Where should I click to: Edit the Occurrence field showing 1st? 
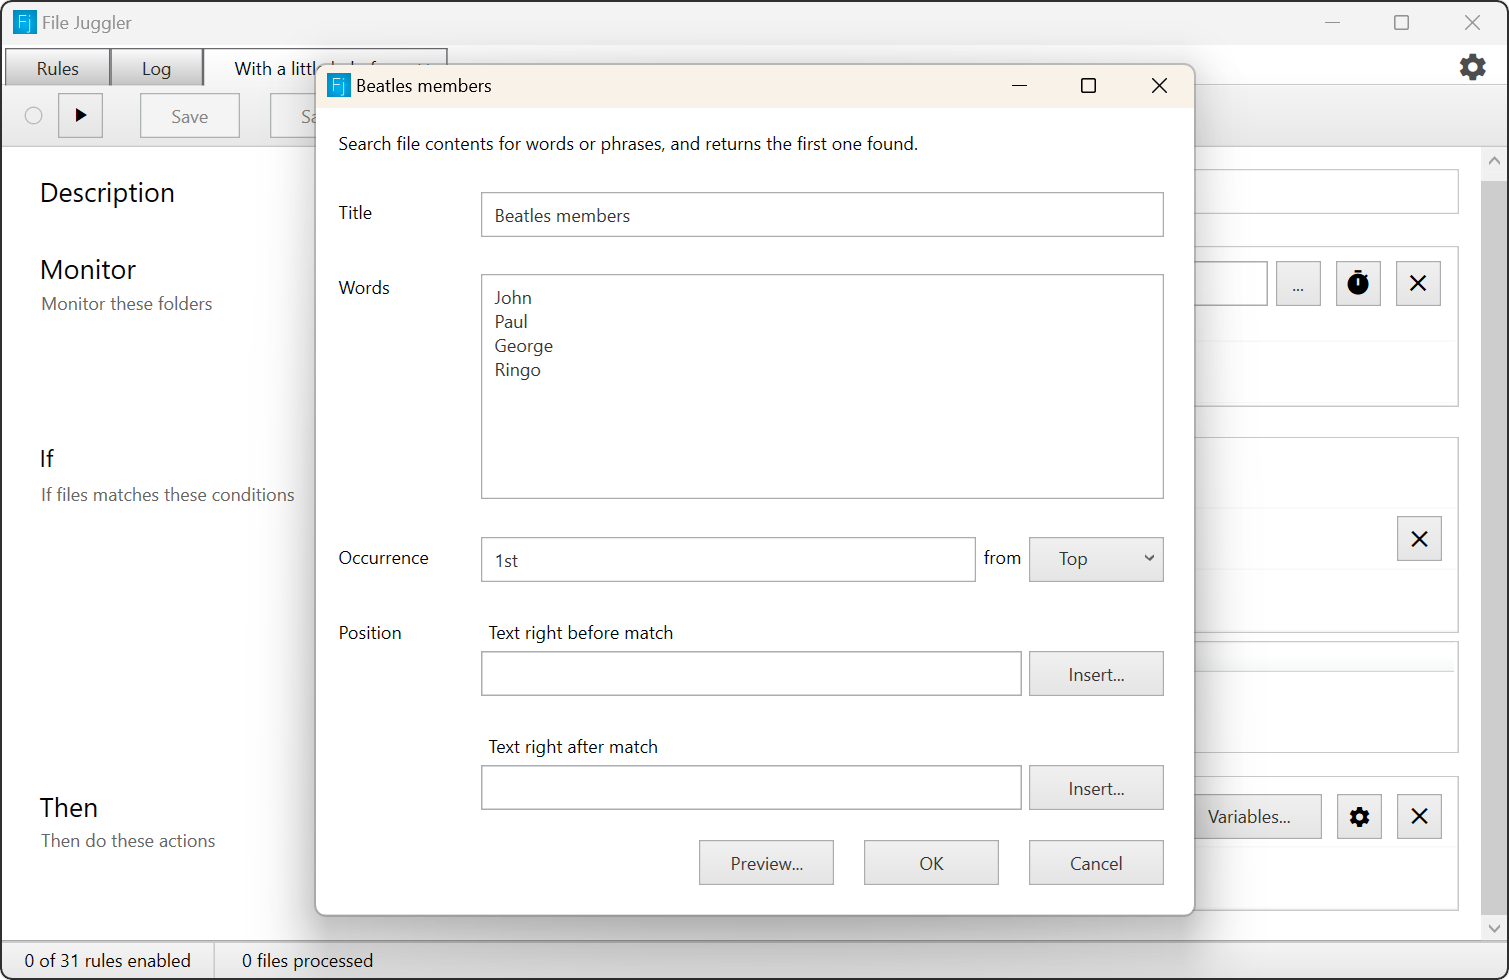coord(728,560)
